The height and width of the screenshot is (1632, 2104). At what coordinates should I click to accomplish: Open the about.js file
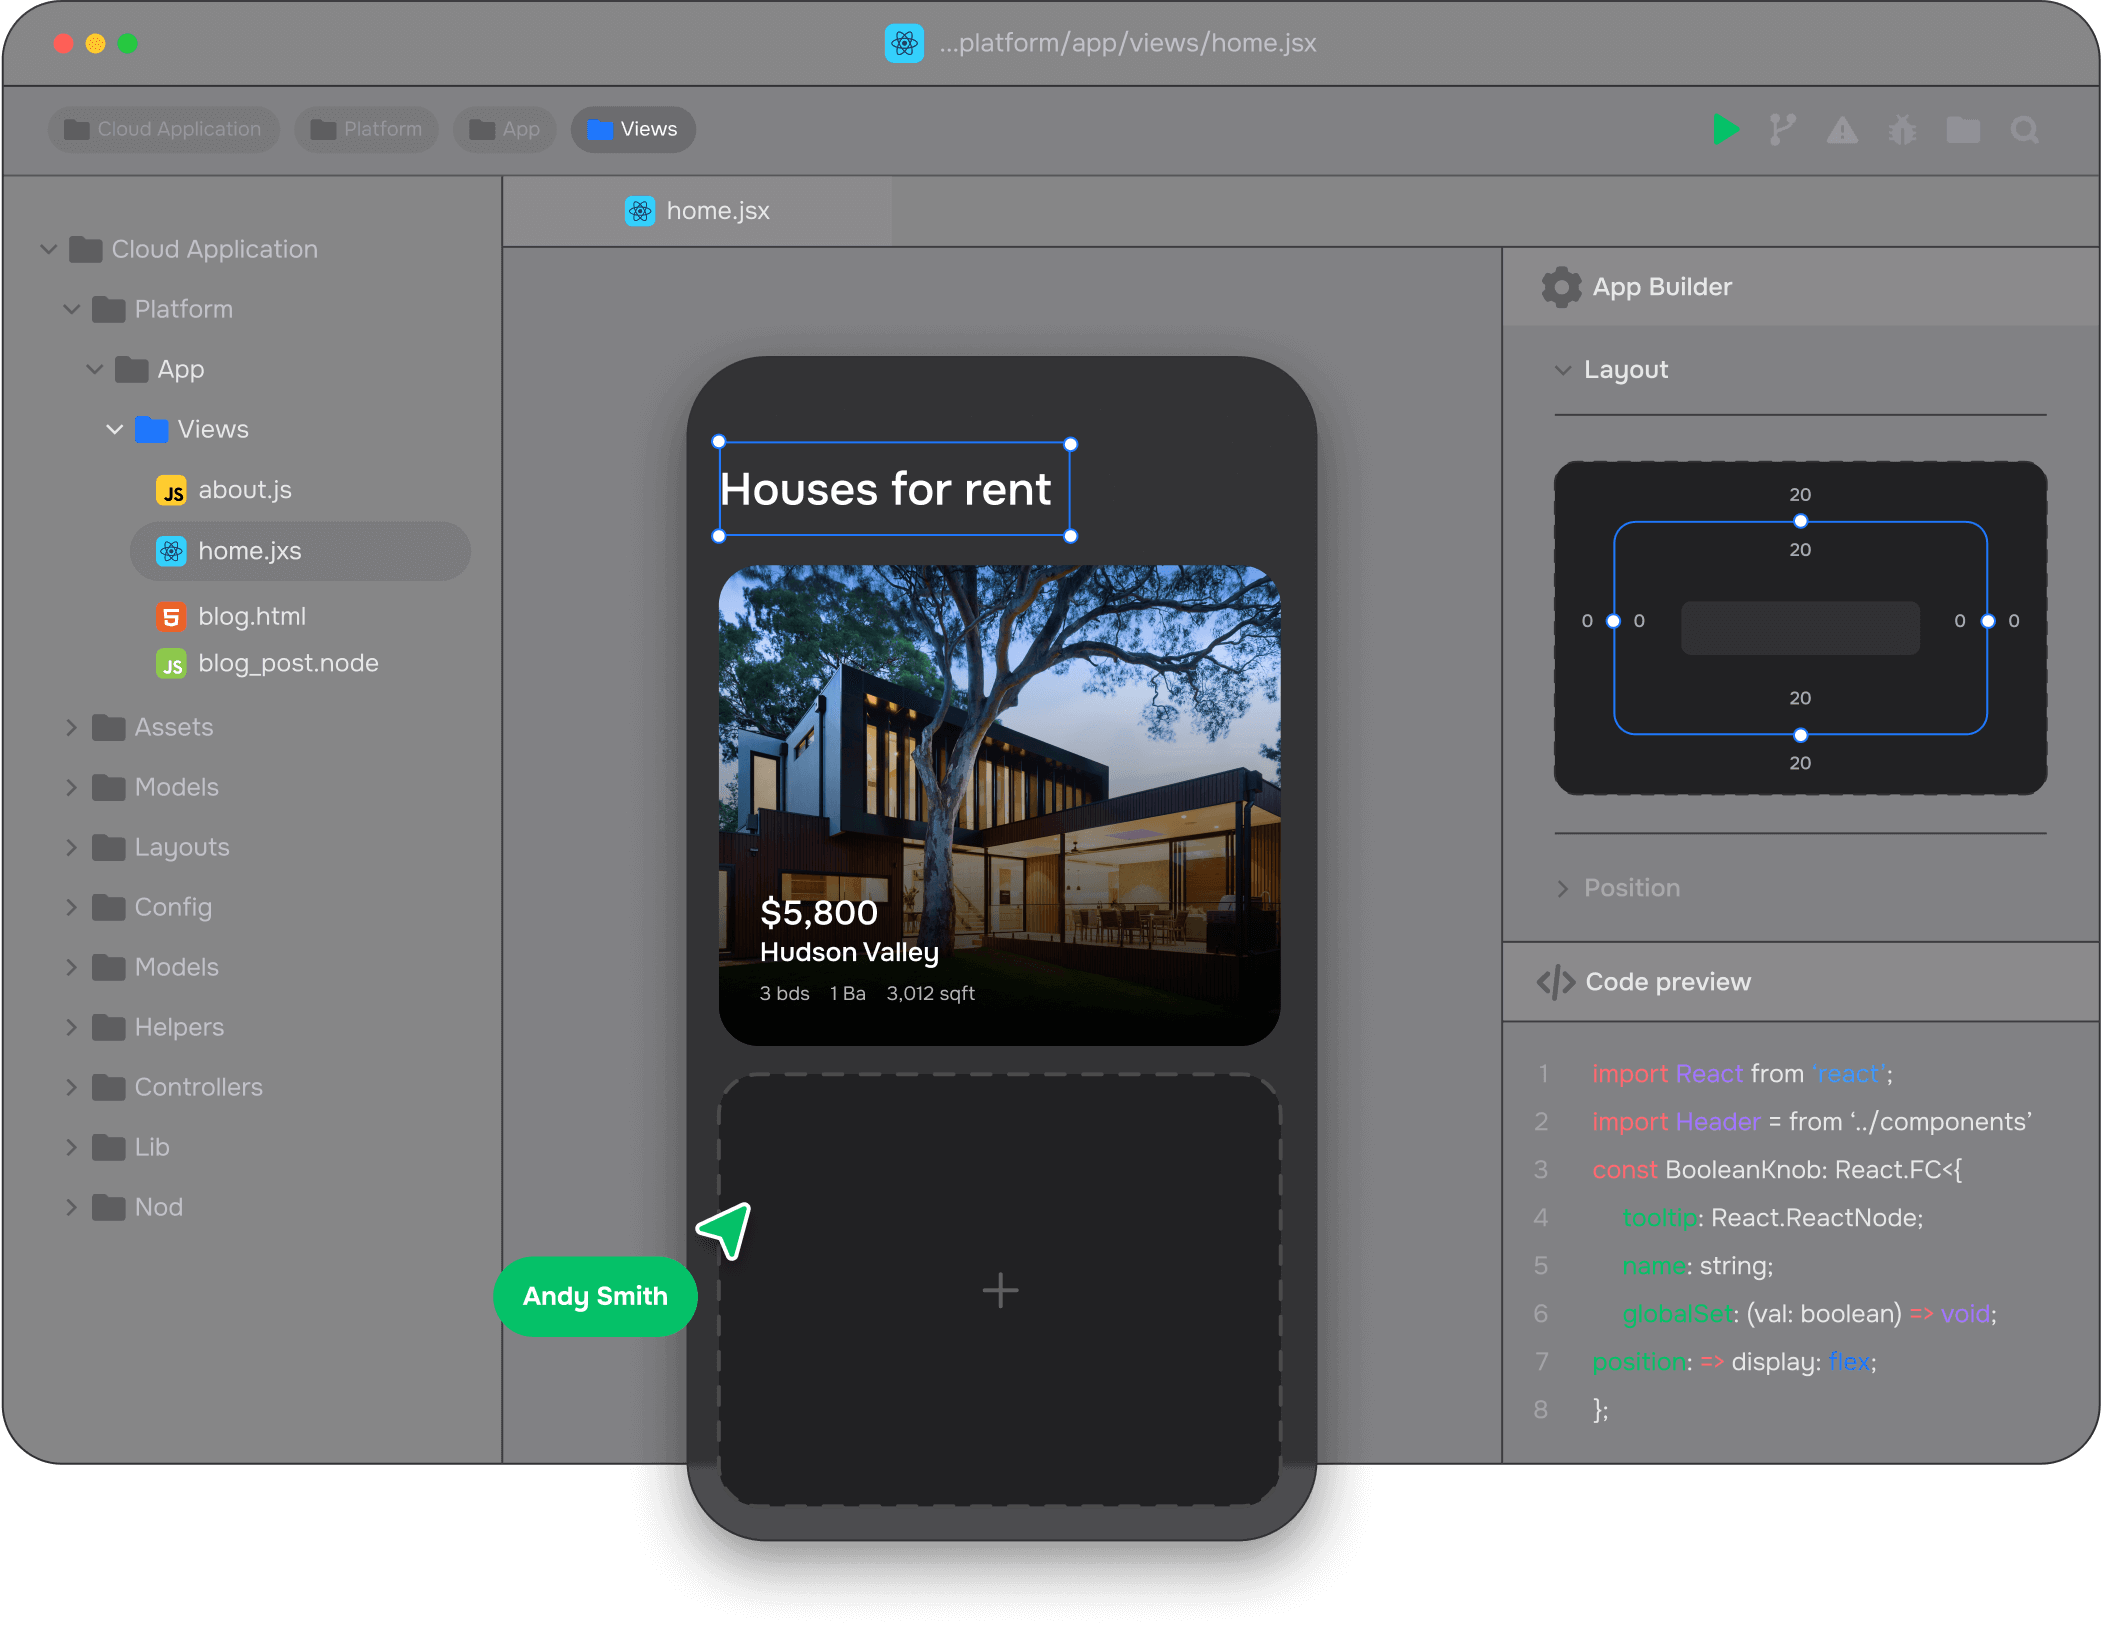pyautogui.click(x=244, y=489)
